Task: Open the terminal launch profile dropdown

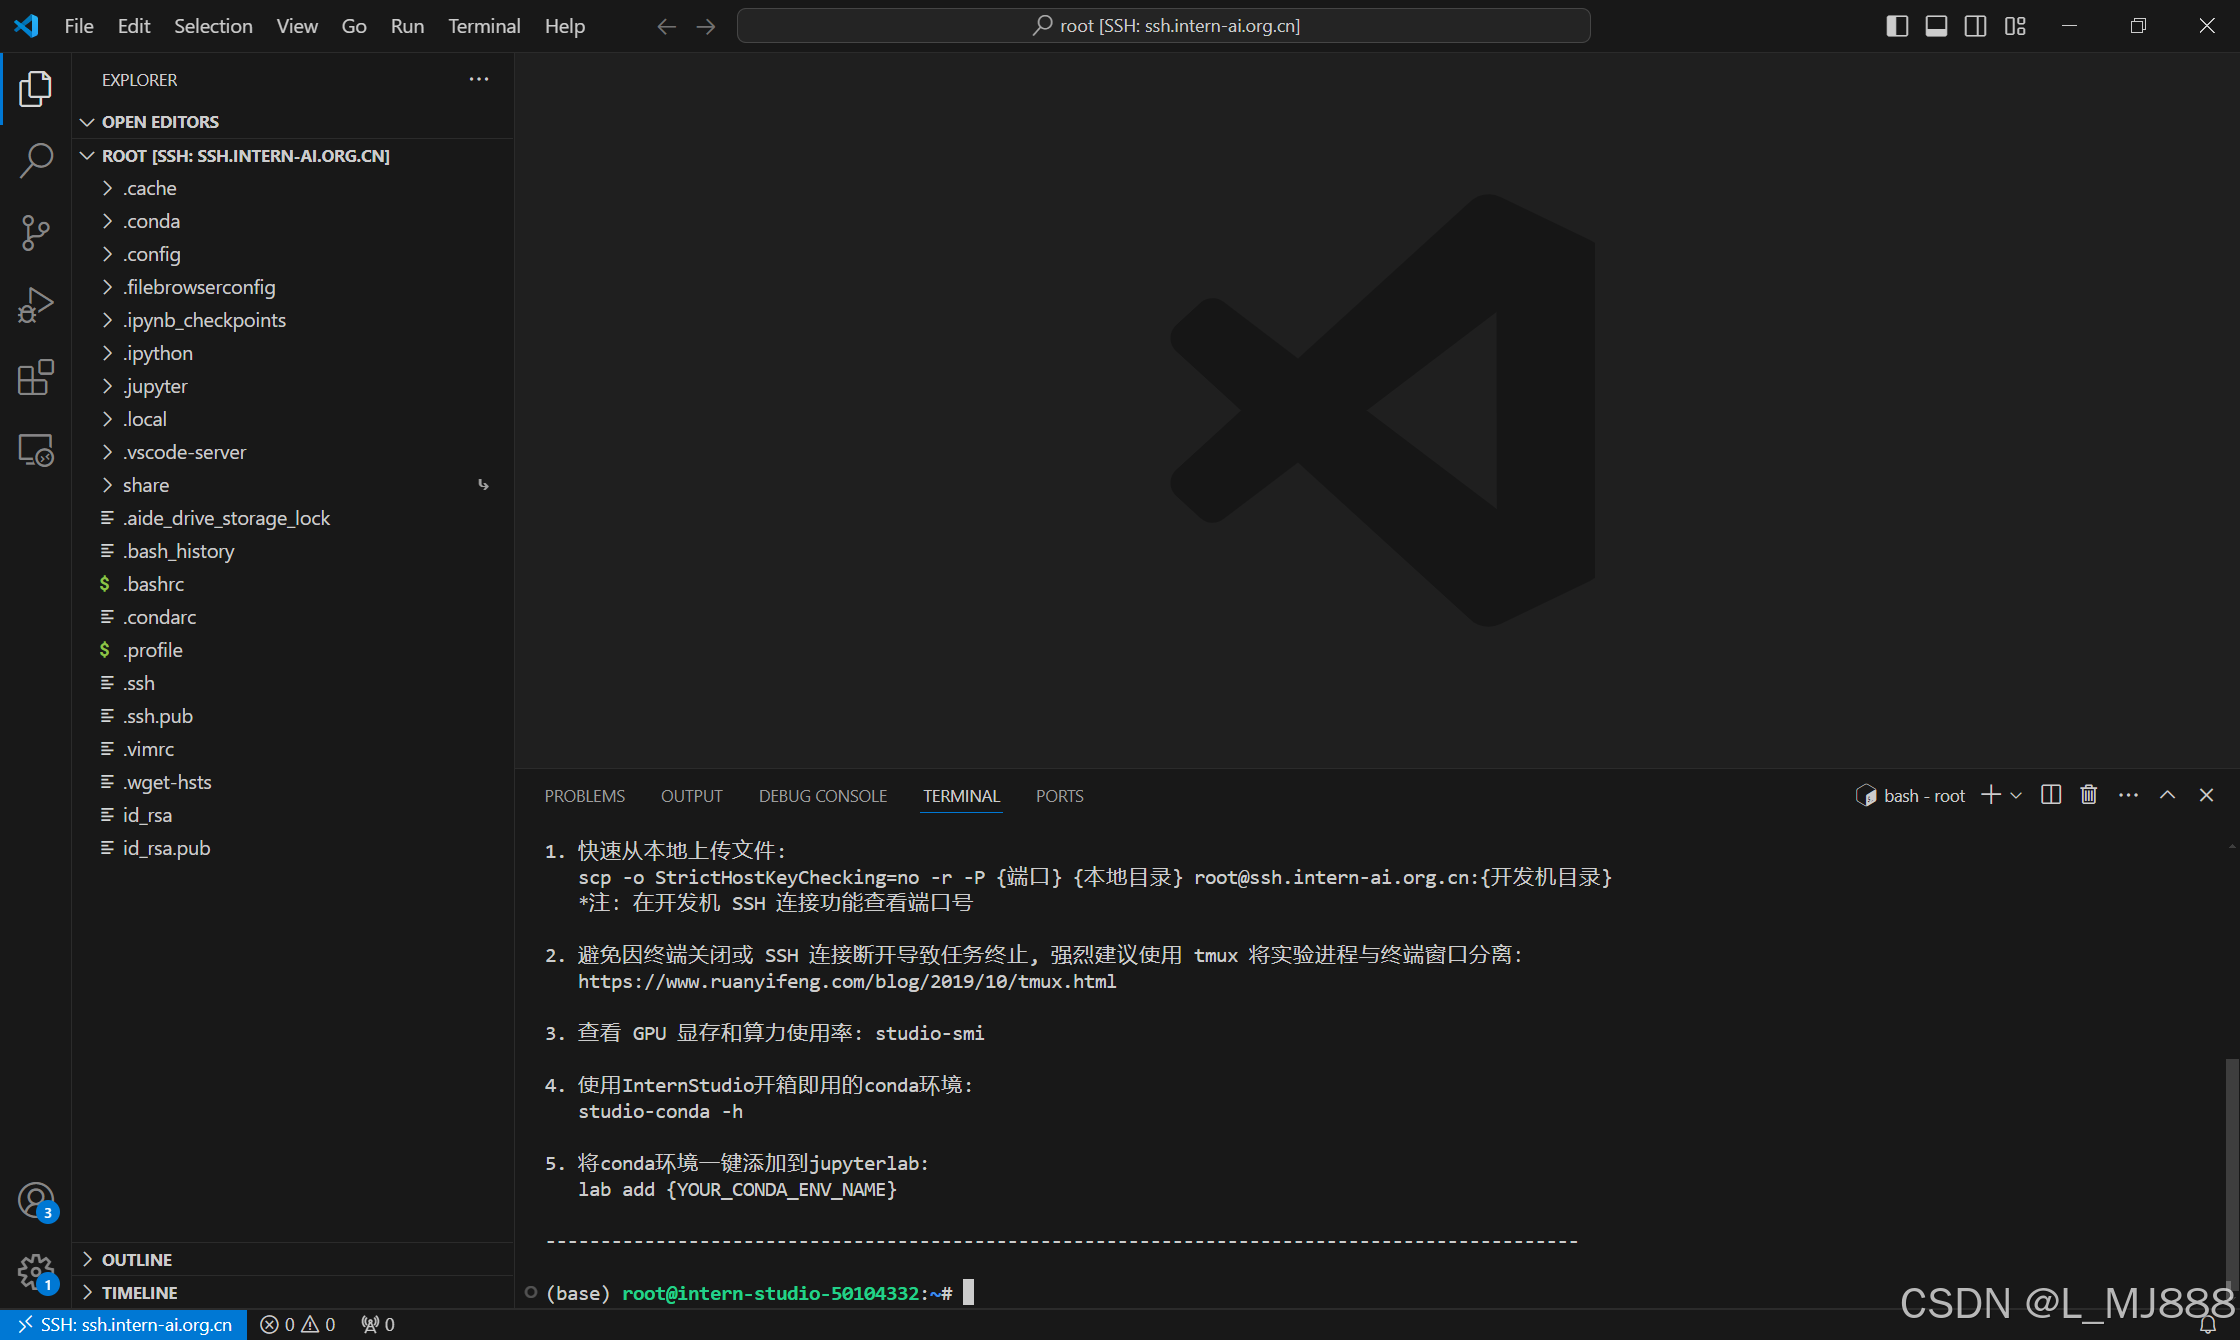Action: point(2014,795)
